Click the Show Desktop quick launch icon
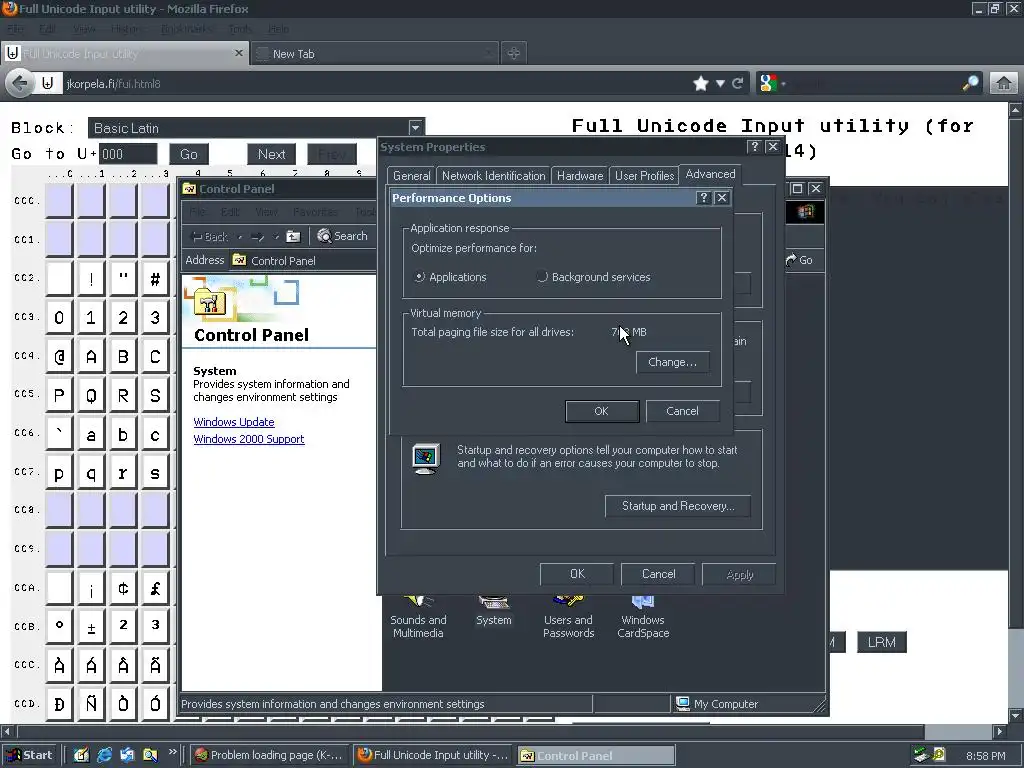Image resolution: width=1024 pixels, height=768 pixels. pos(81,755)
